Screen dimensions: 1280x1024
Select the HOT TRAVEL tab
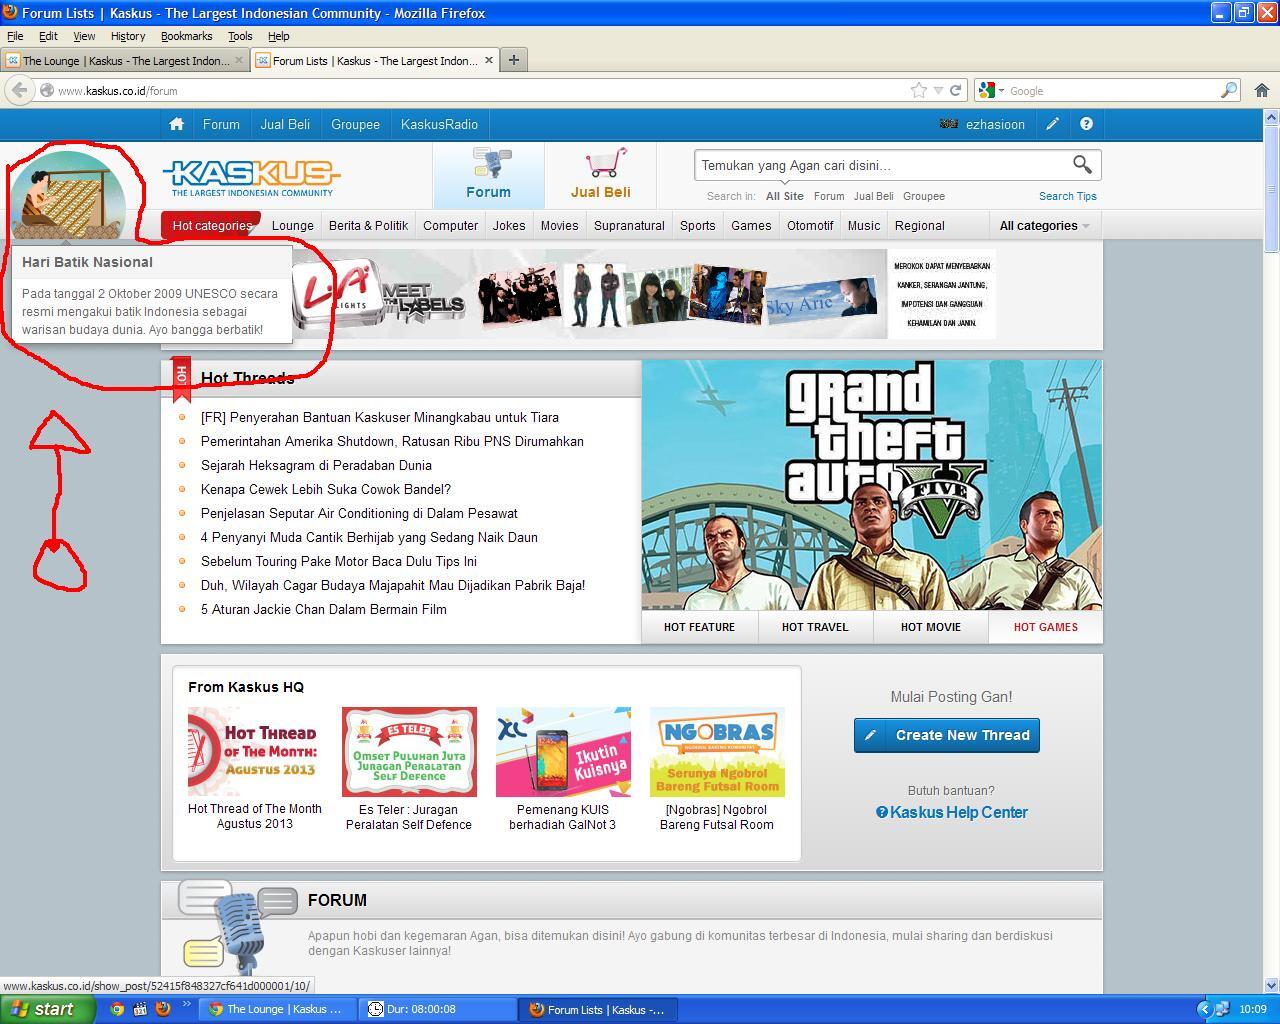tap(814, 627)
